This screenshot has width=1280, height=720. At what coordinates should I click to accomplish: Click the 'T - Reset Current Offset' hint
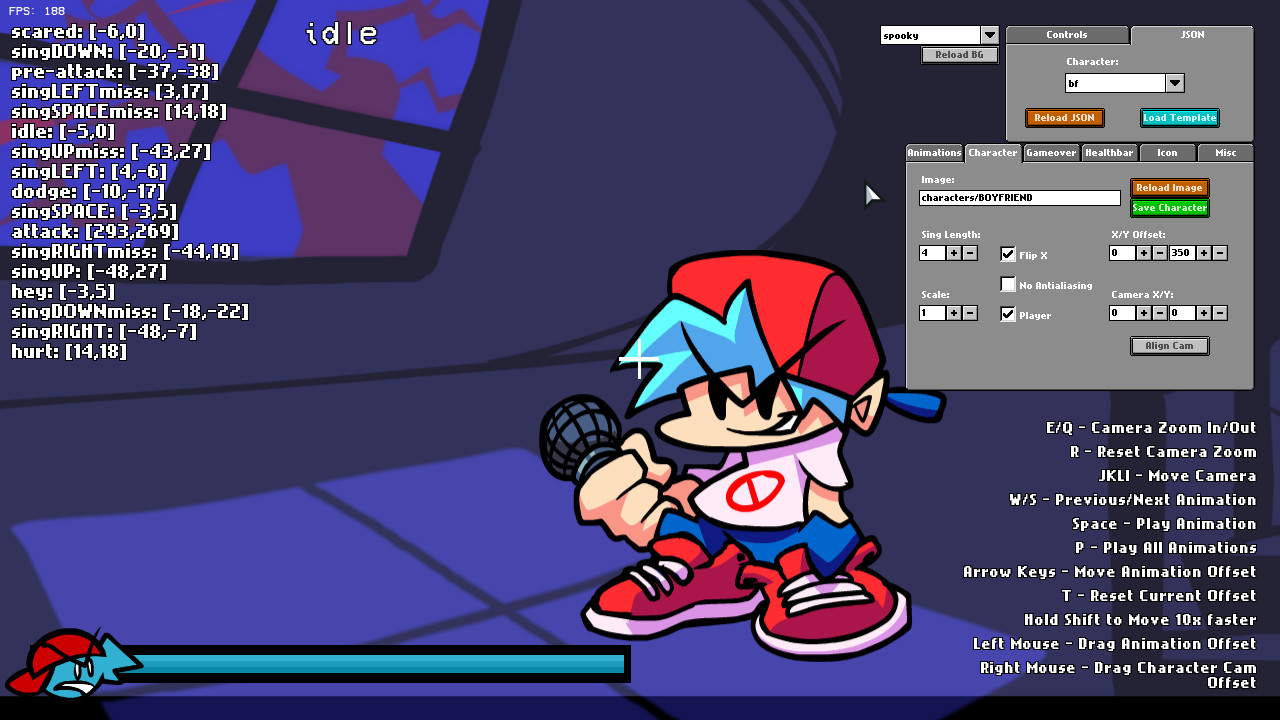(x=1159, y=595)
